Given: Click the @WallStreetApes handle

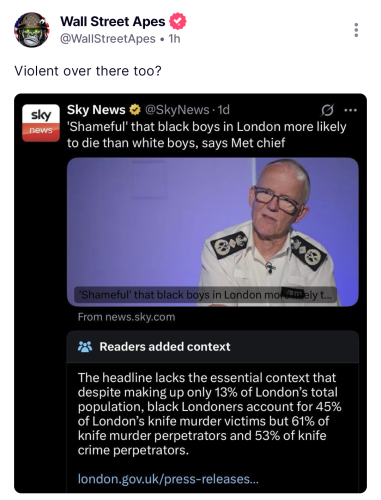Looking at the screenshot, I should 108,39.
